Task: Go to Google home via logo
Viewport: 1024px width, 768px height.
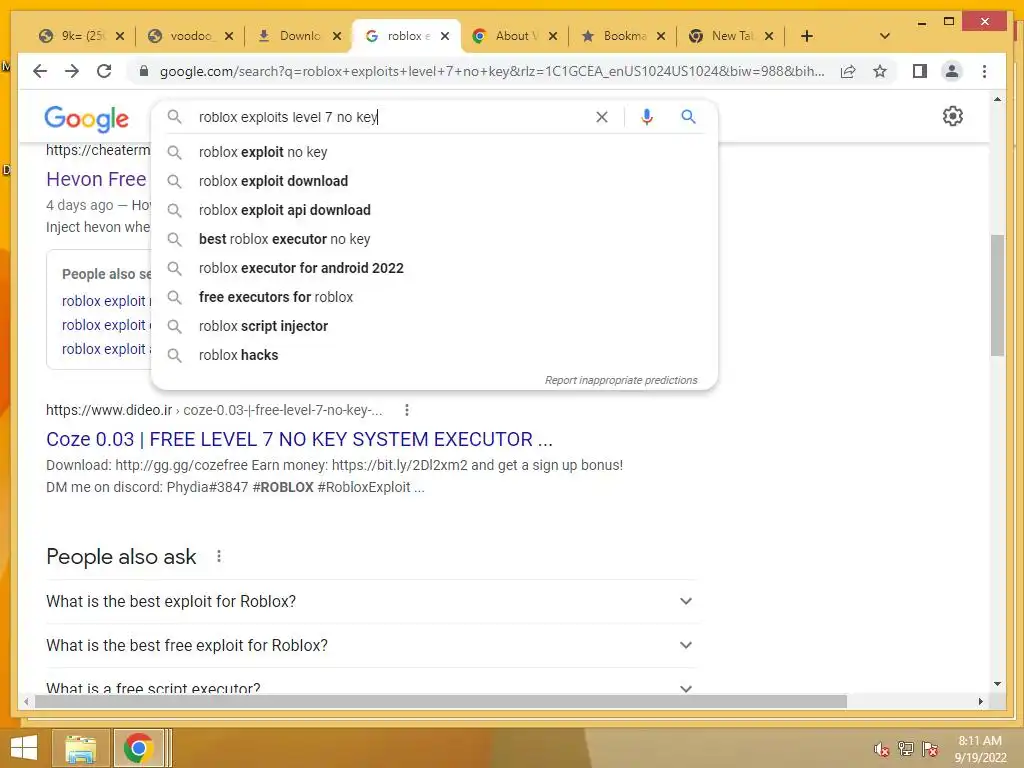Action: click(x=87, y=119)
